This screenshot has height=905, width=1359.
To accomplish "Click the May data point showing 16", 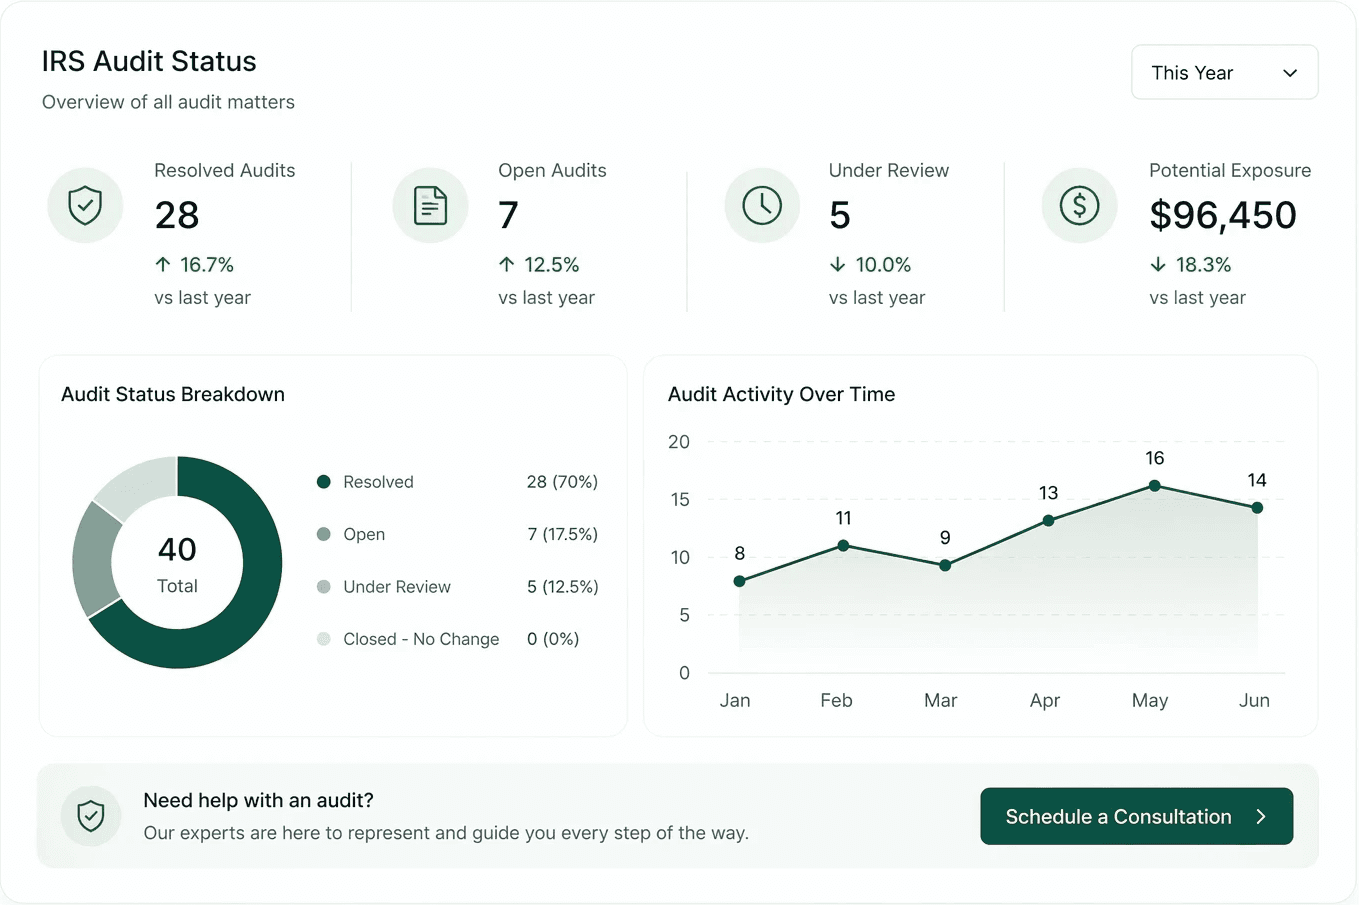I will click(x=1154, y=486).
